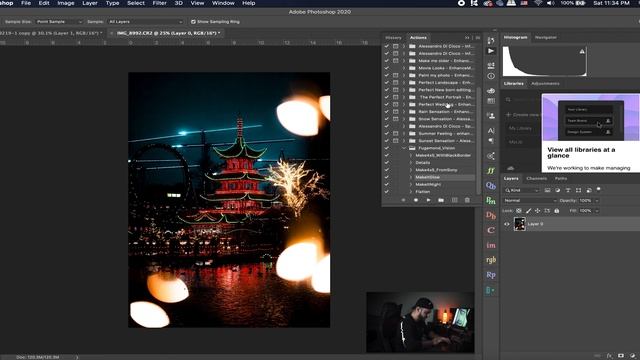Toggle Show Sampling Ring checkbox
640x360 pixels.
pyautogui.click(x=193, y=22)
